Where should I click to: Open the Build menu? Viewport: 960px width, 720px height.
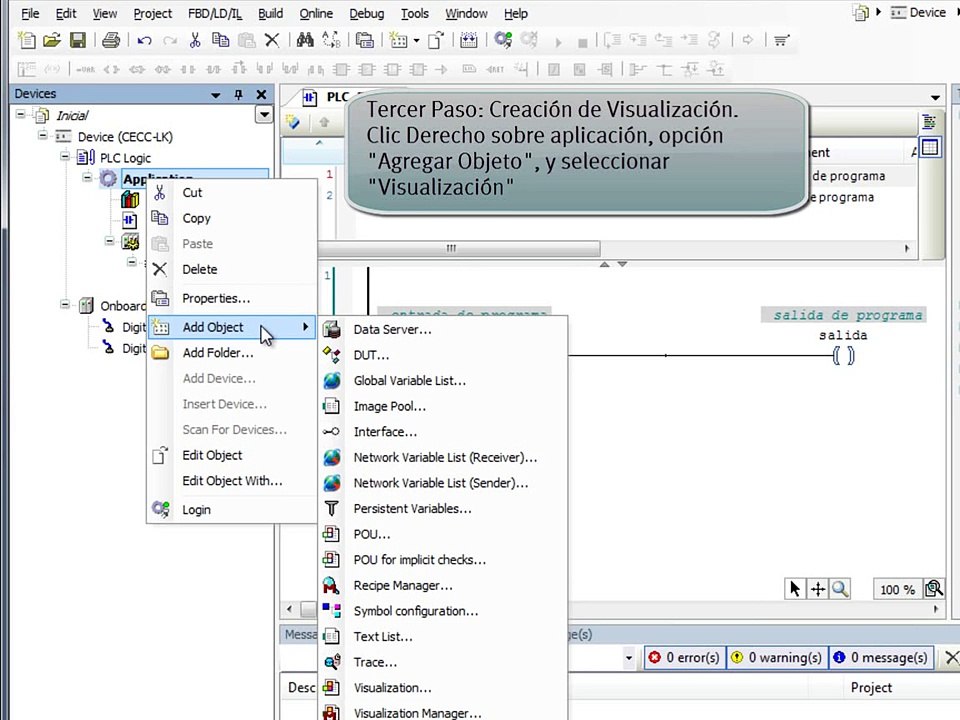[x=270, y=13]
